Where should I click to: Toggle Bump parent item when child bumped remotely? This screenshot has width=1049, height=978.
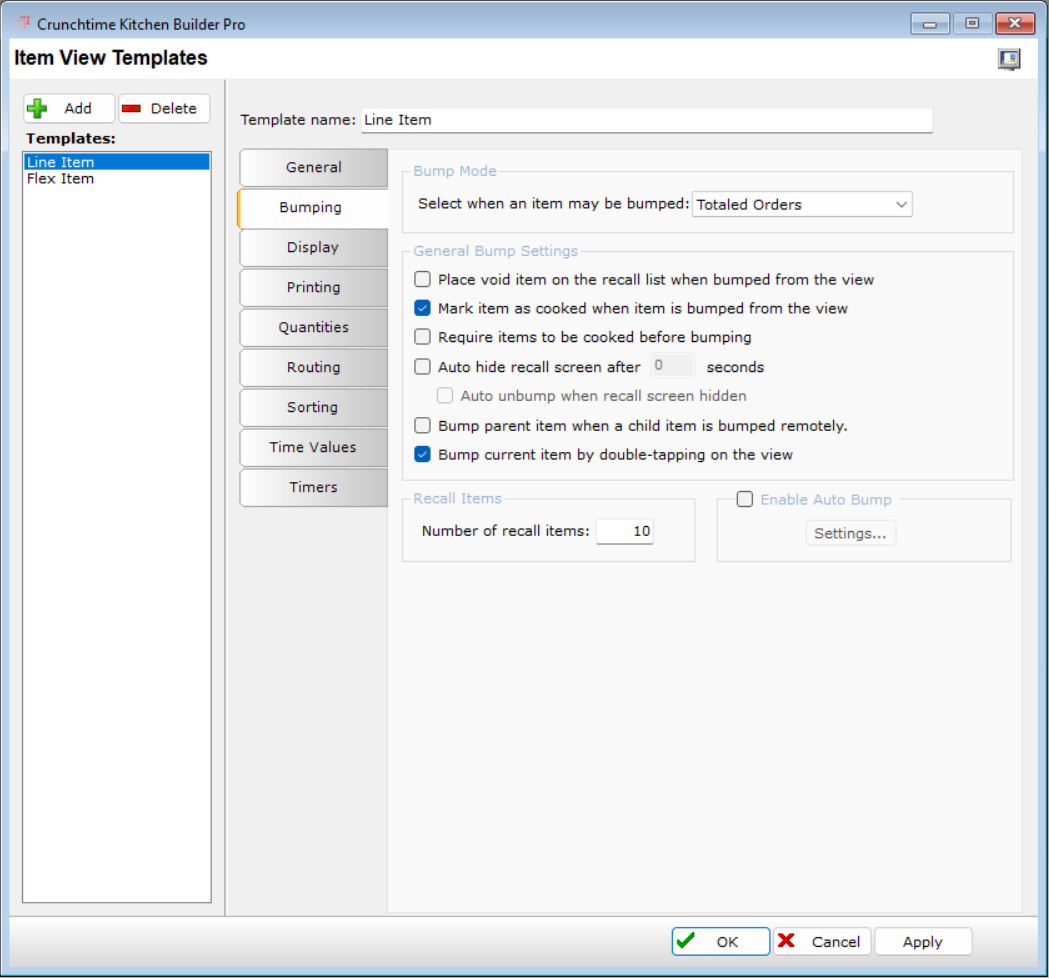[422, 425]
